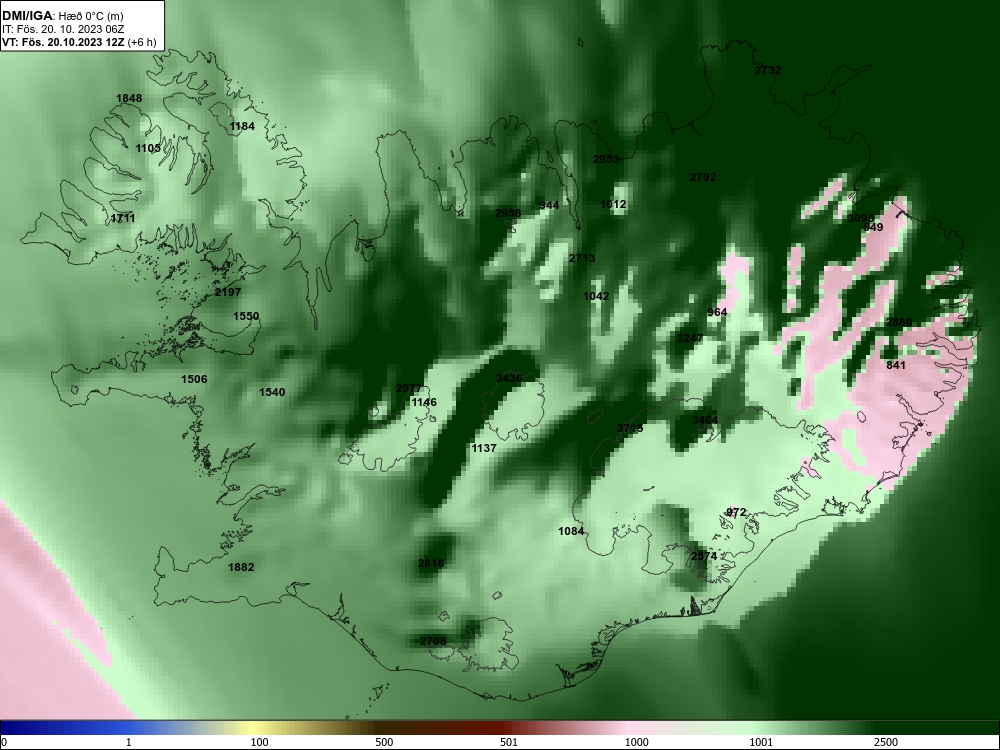Click the '100' tick on the color scale

coord(260,742)
